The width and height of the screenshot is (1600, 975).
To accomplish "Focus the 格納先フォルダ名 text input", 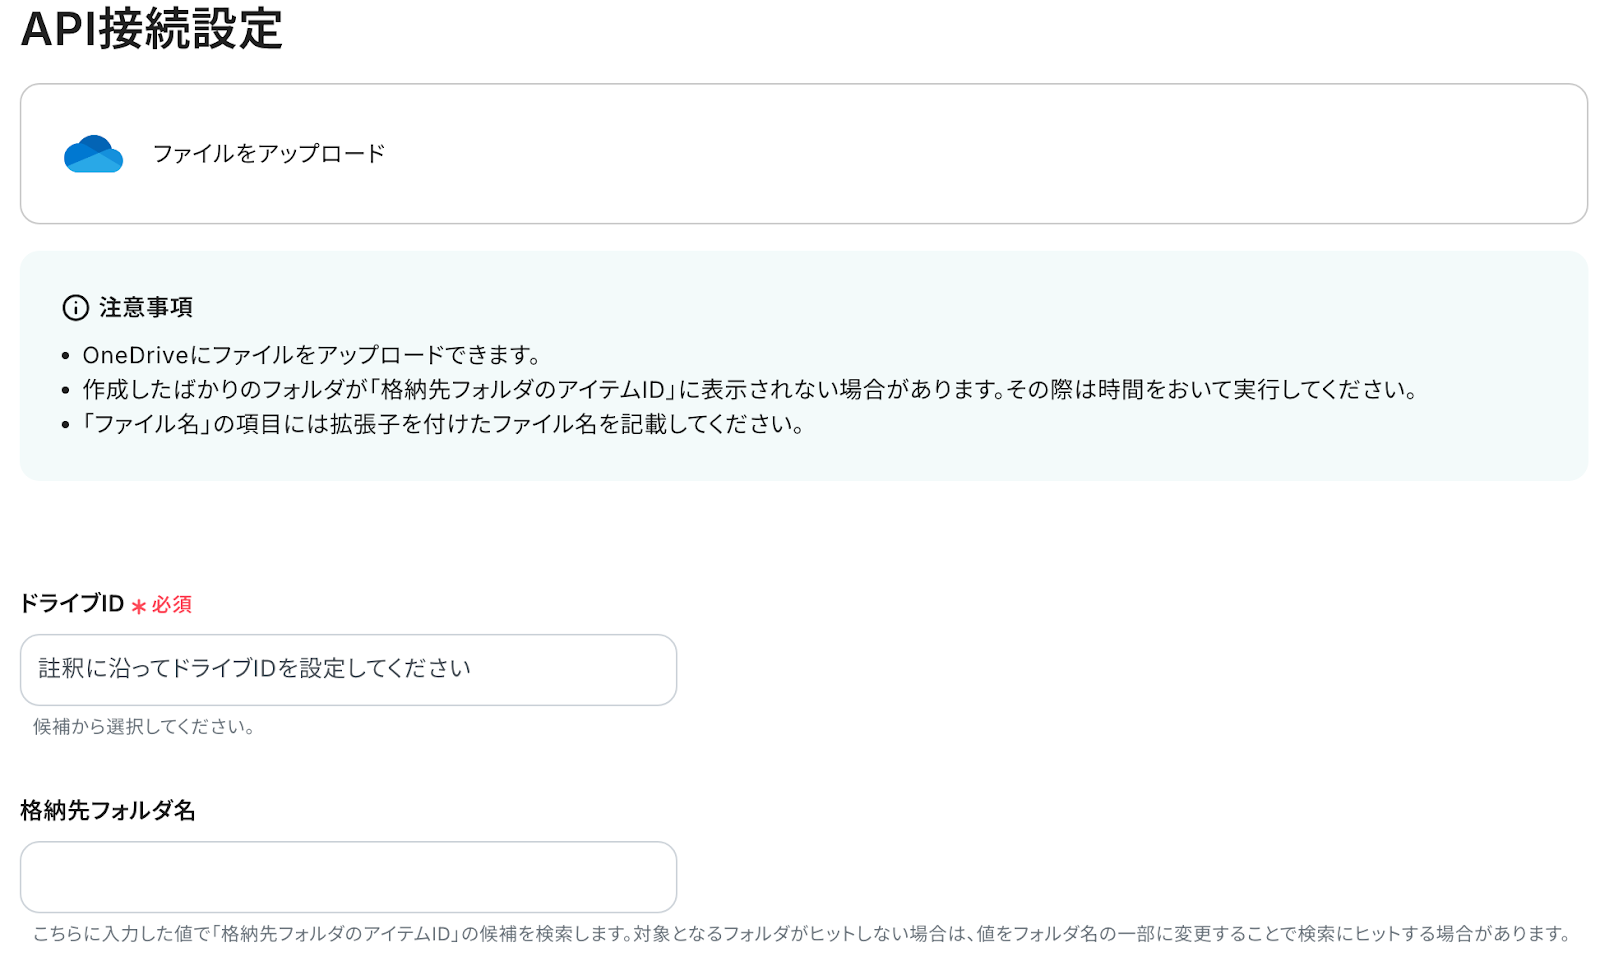I will click(348, 877).
